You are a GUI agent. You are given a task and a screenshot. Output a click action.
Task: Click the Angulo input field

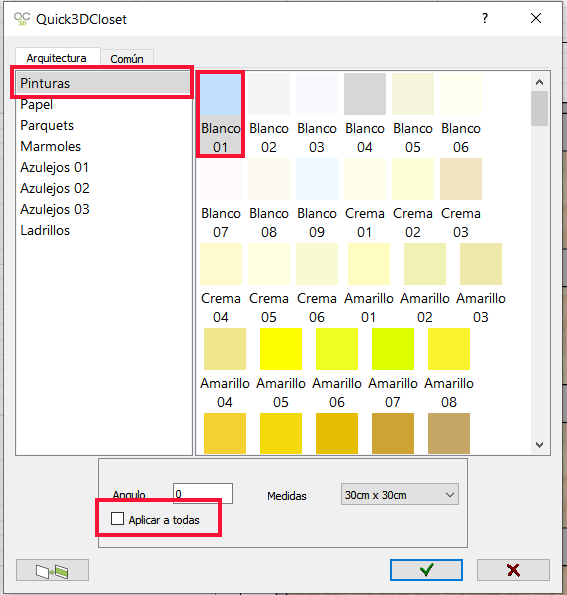coord(203,493)
